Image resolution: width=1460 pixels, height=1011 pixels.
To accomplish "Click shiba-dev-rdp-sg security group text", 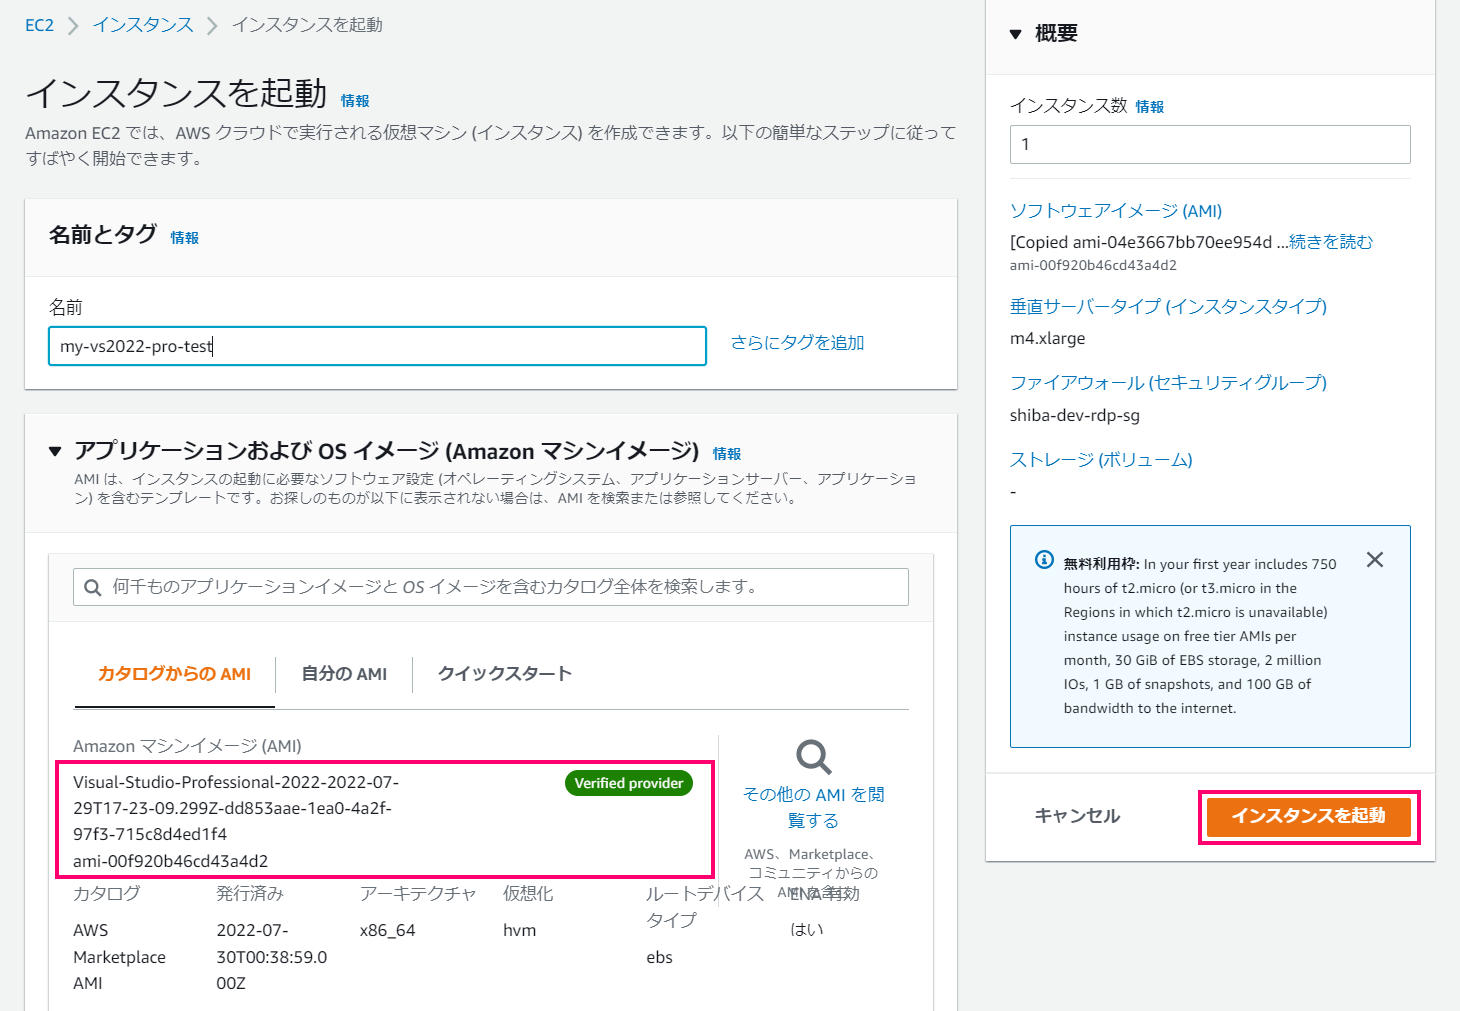I will tap(1075, 415).
